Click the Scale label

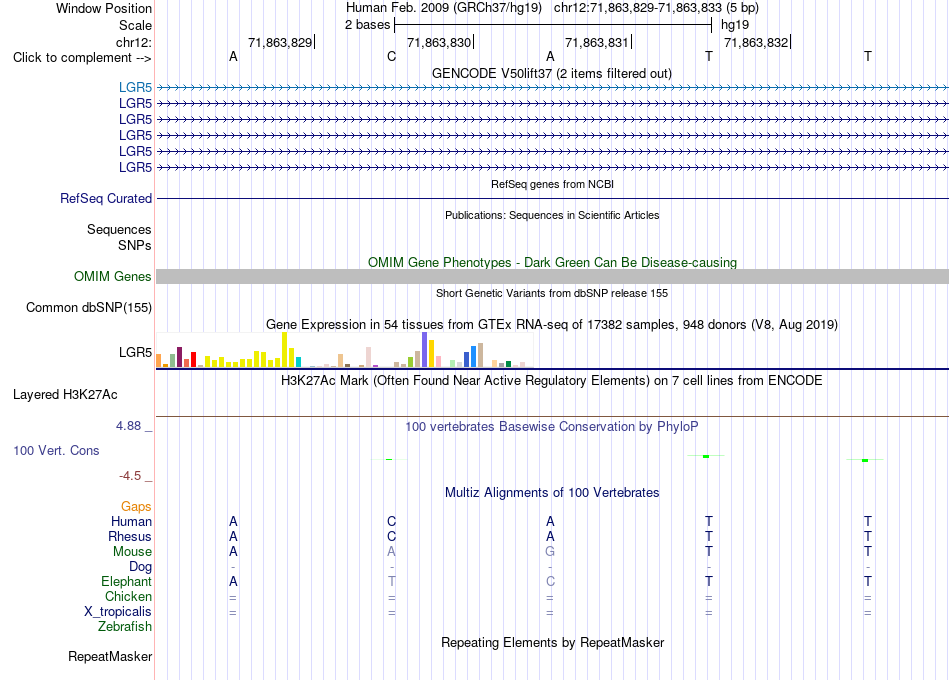[x=135, y=25]
